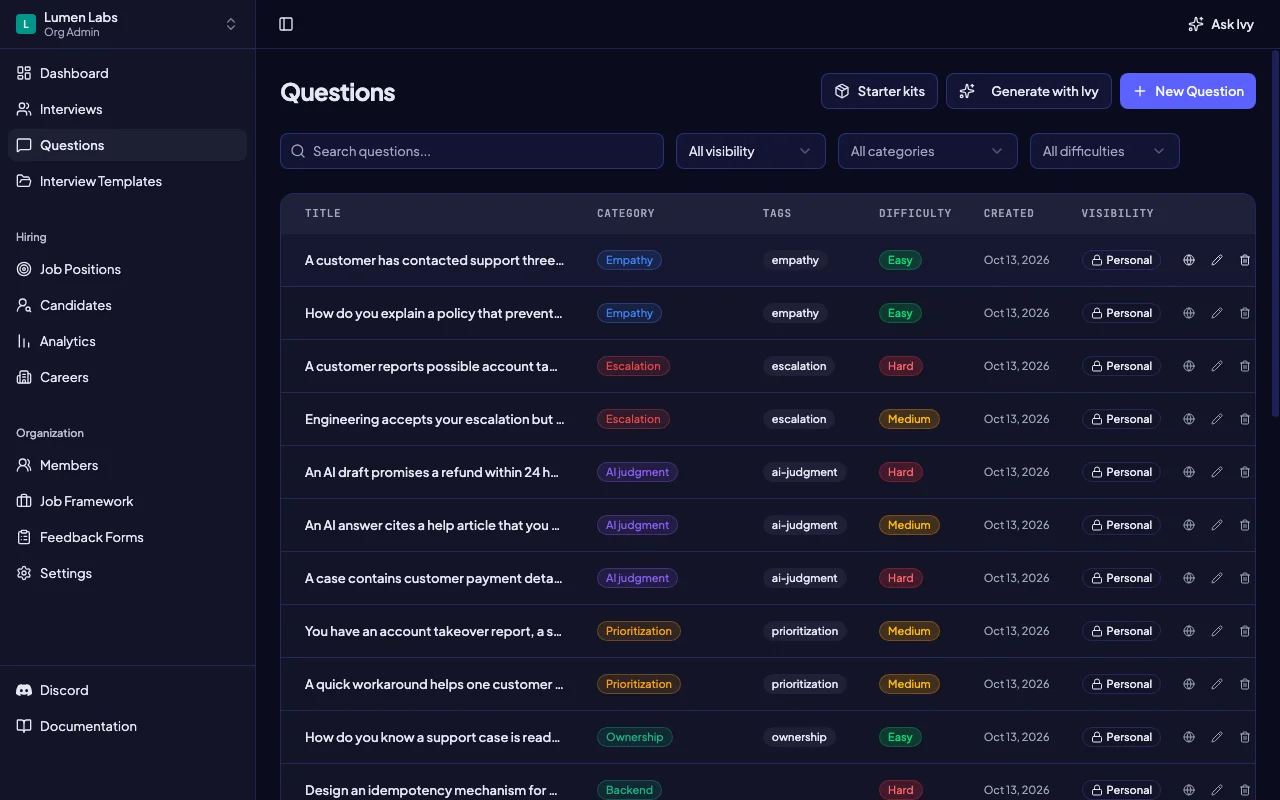Edit the "How do you explain a policy" question
The height and width of the screenshot is (800, 1280).
[1217, 313]
